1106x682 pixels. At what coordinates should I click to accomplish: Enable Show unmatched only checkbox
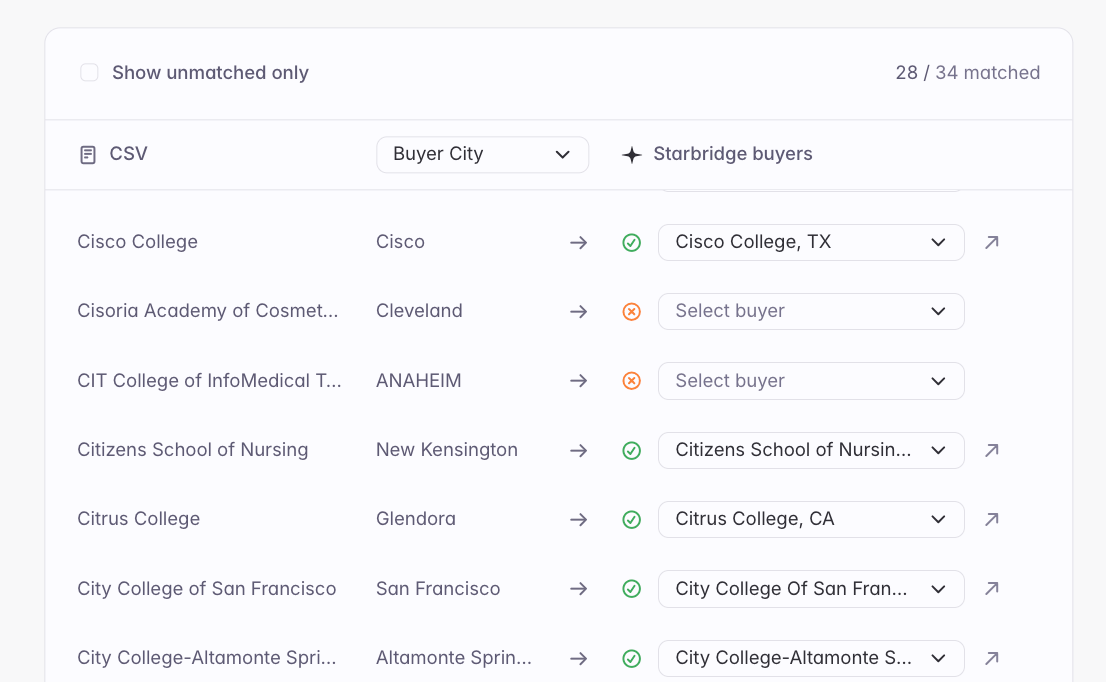click(89, 73)
